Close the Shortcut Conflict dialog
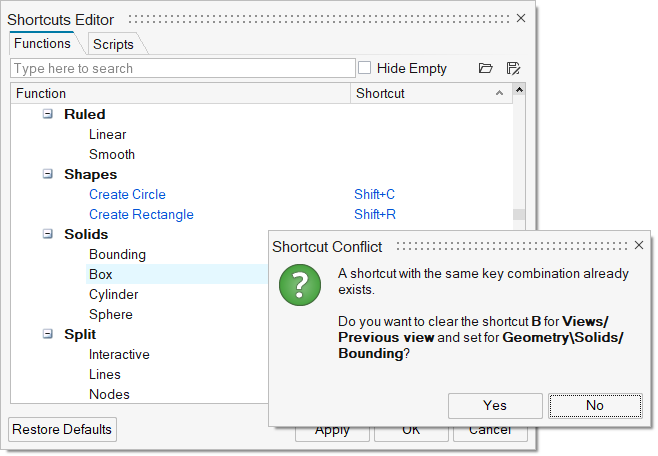Image resolution: width=658 pixels, height=456 pixels. (639, 245)
